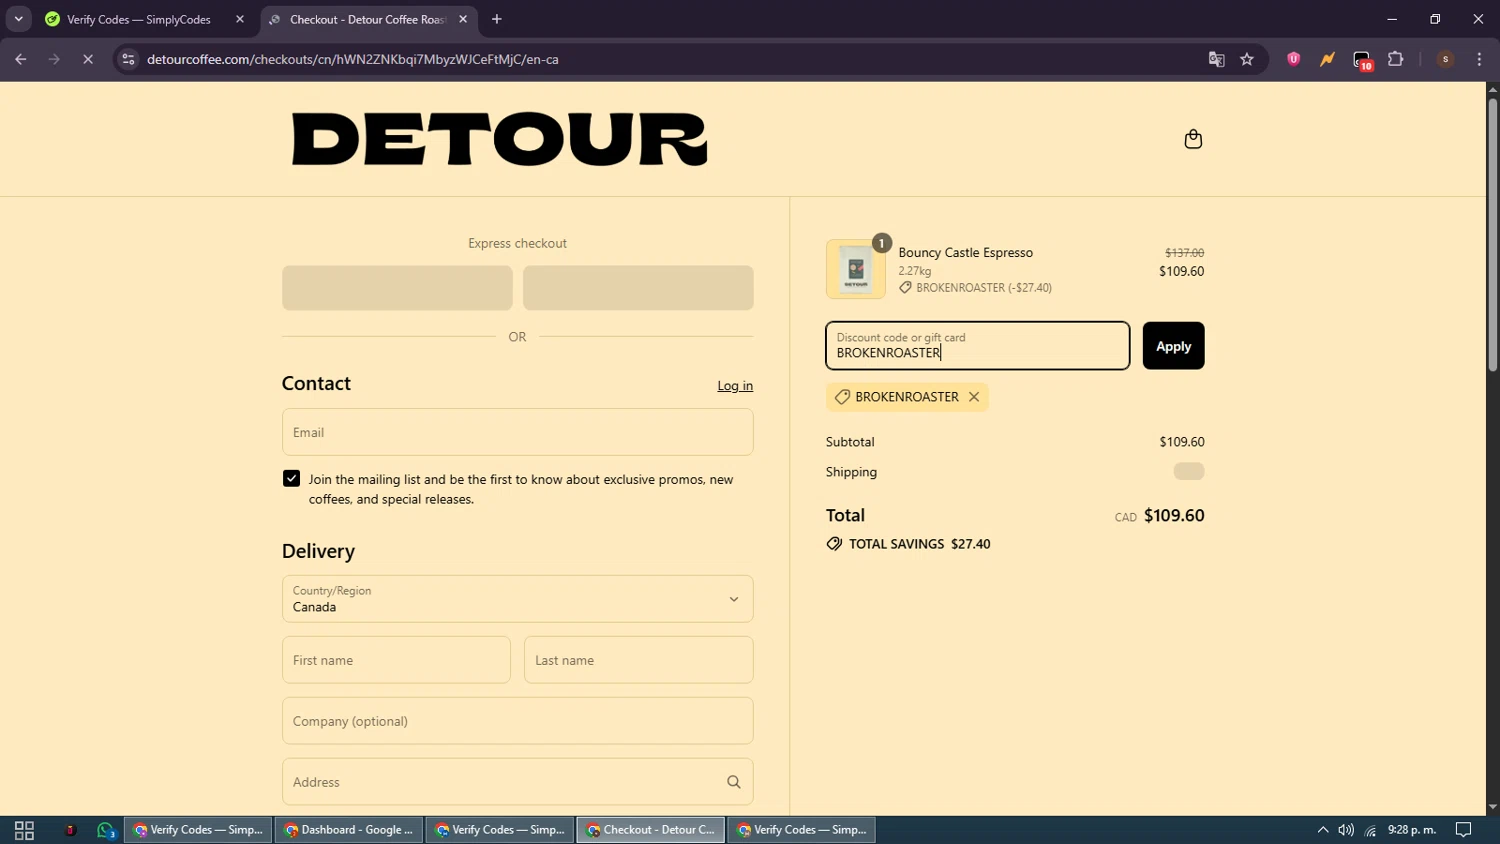Bookmark this page with star icon
1500x844 pixels.
pos(1247,59)
